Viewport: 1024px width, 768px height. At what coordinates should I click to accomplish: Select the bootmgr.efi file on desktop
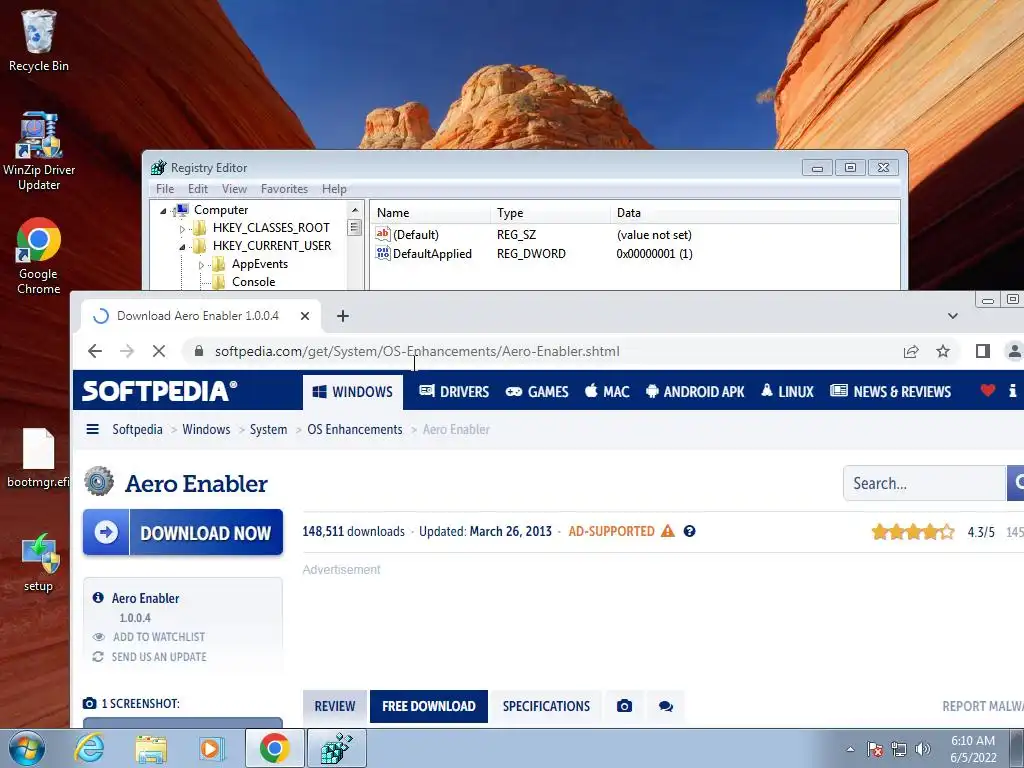click(39, 458)
